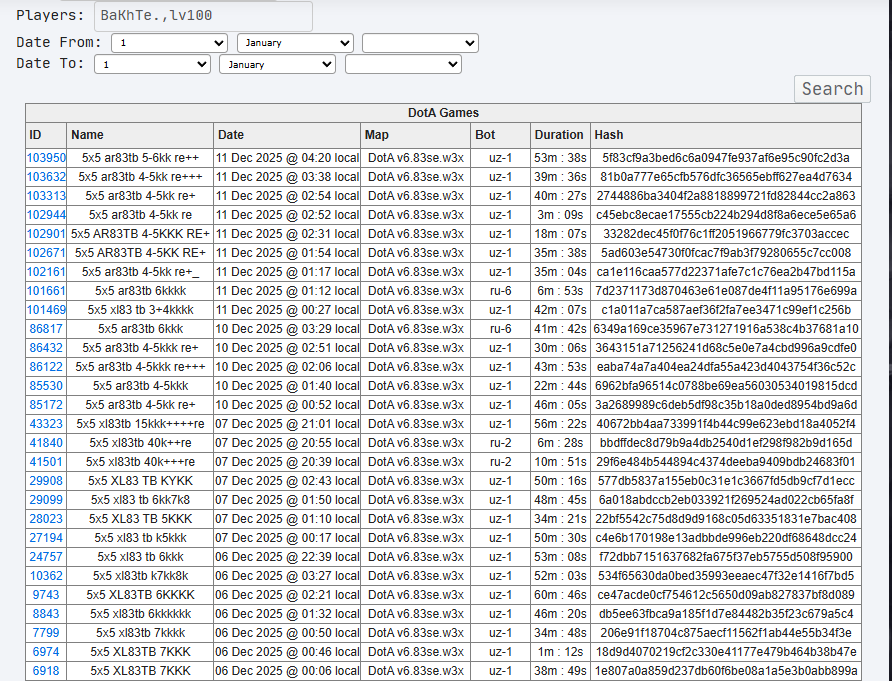Viewport: 892px width, 681px height.
Task: Open game ID 10362 link
Action: click(x=46, y=576)
